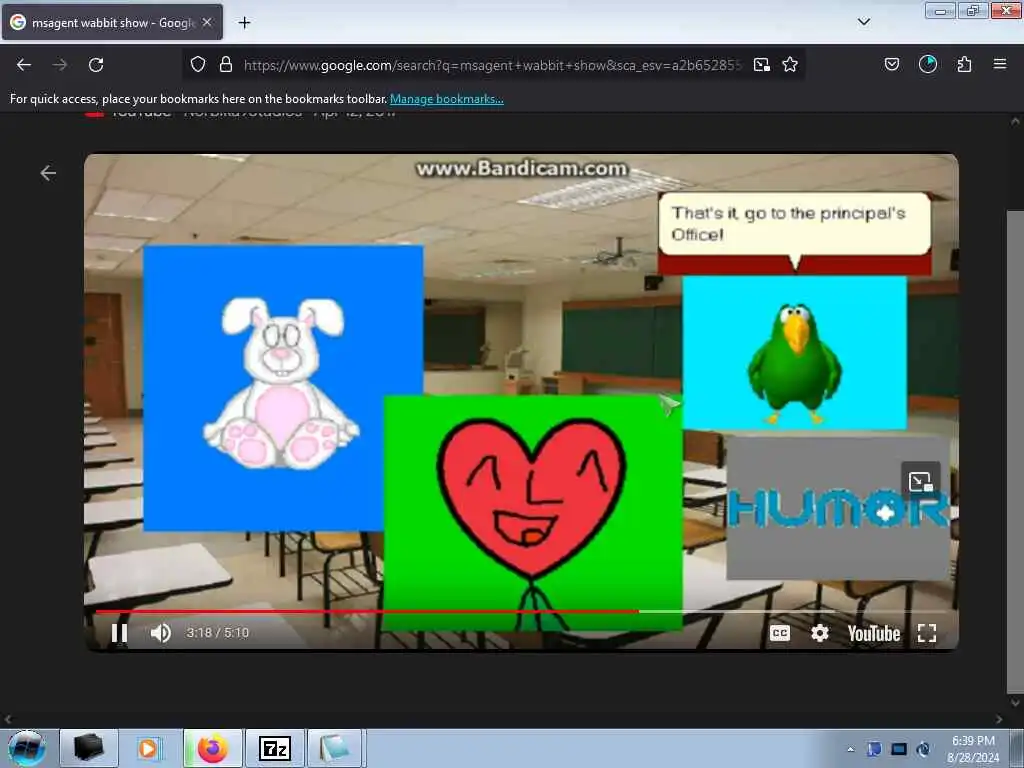Mute the video volume
Image resolution: width=1024 pixels, height=768 pixels.
coord(161,633)
